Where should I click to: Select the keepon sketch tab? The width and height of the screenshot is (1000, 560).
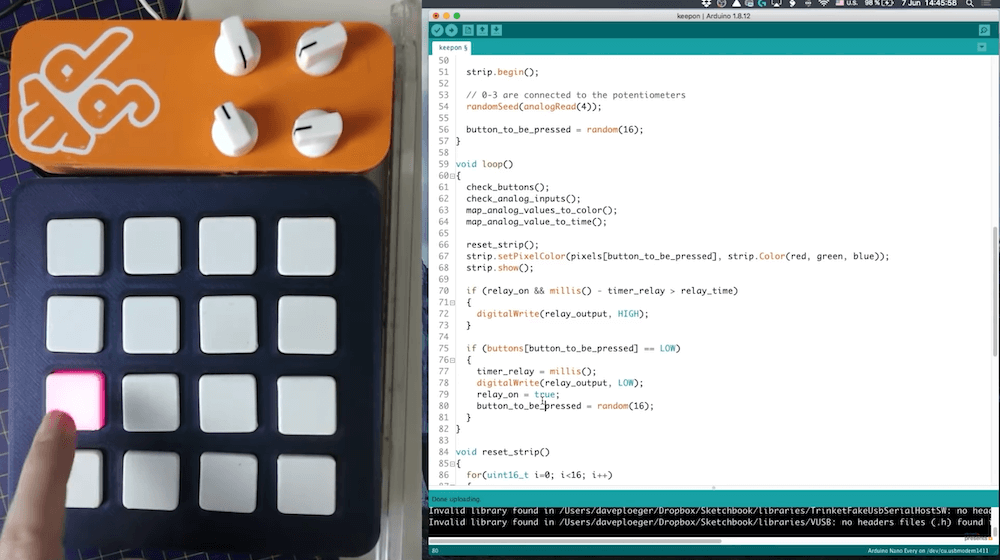coord(452,48)
